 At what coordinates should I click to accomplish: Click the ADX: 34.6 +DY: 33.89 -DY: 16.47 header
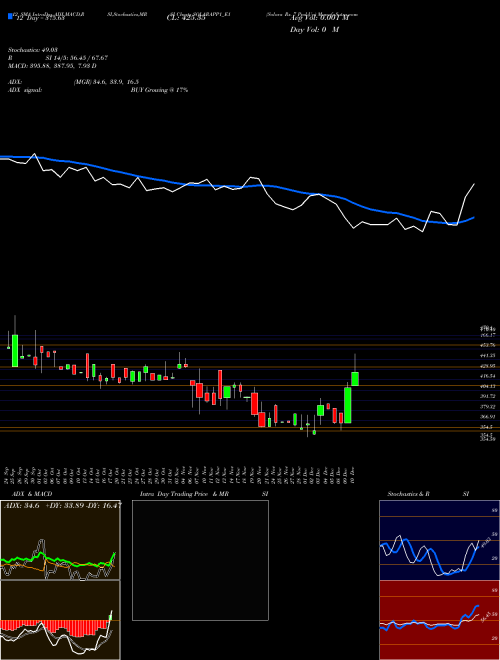[x=62, y=505]
